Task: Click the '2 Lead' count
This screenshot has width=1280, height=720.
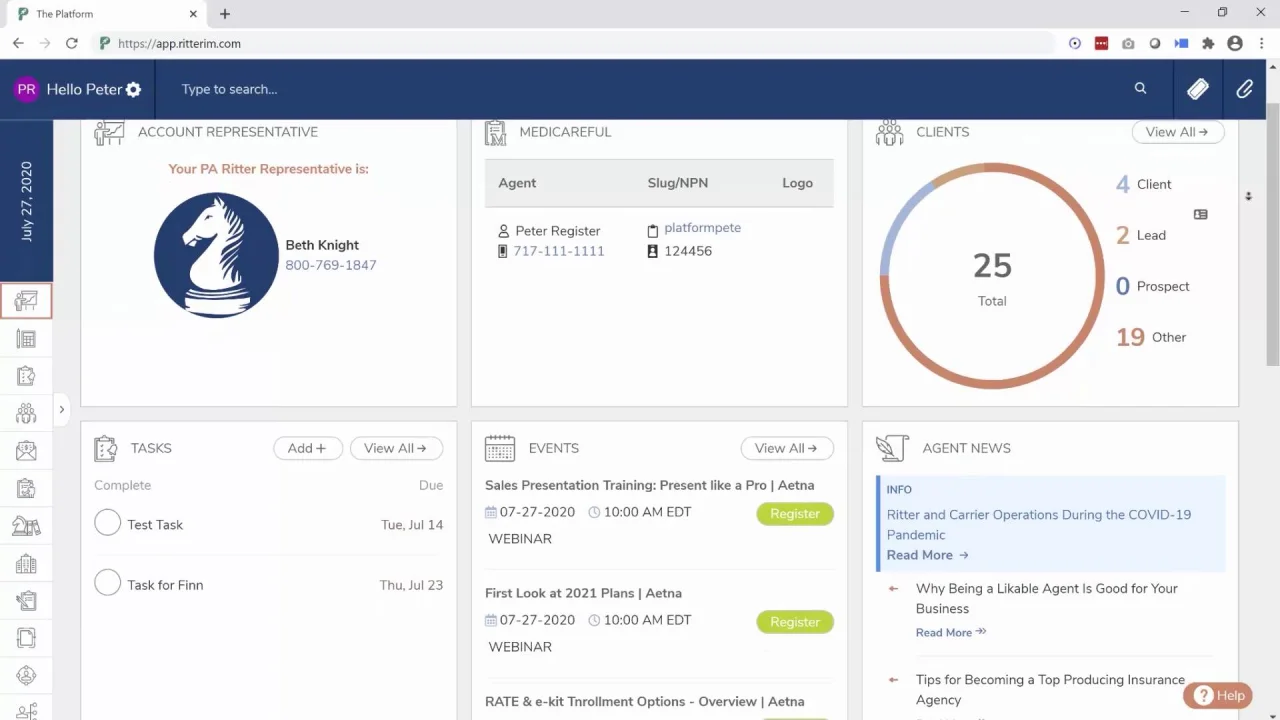Action: click(x=1141, y=235)
